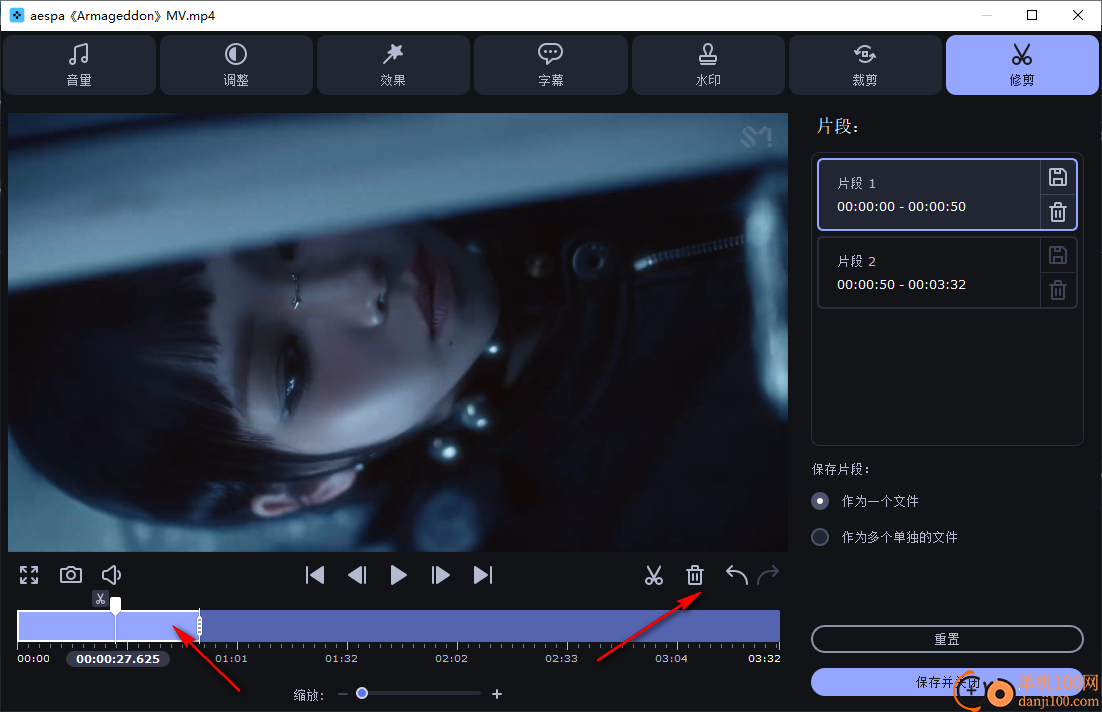The image size is (1102, 712).
Task: Open the 音量 volume tab
Action: [x=79, y=65]
